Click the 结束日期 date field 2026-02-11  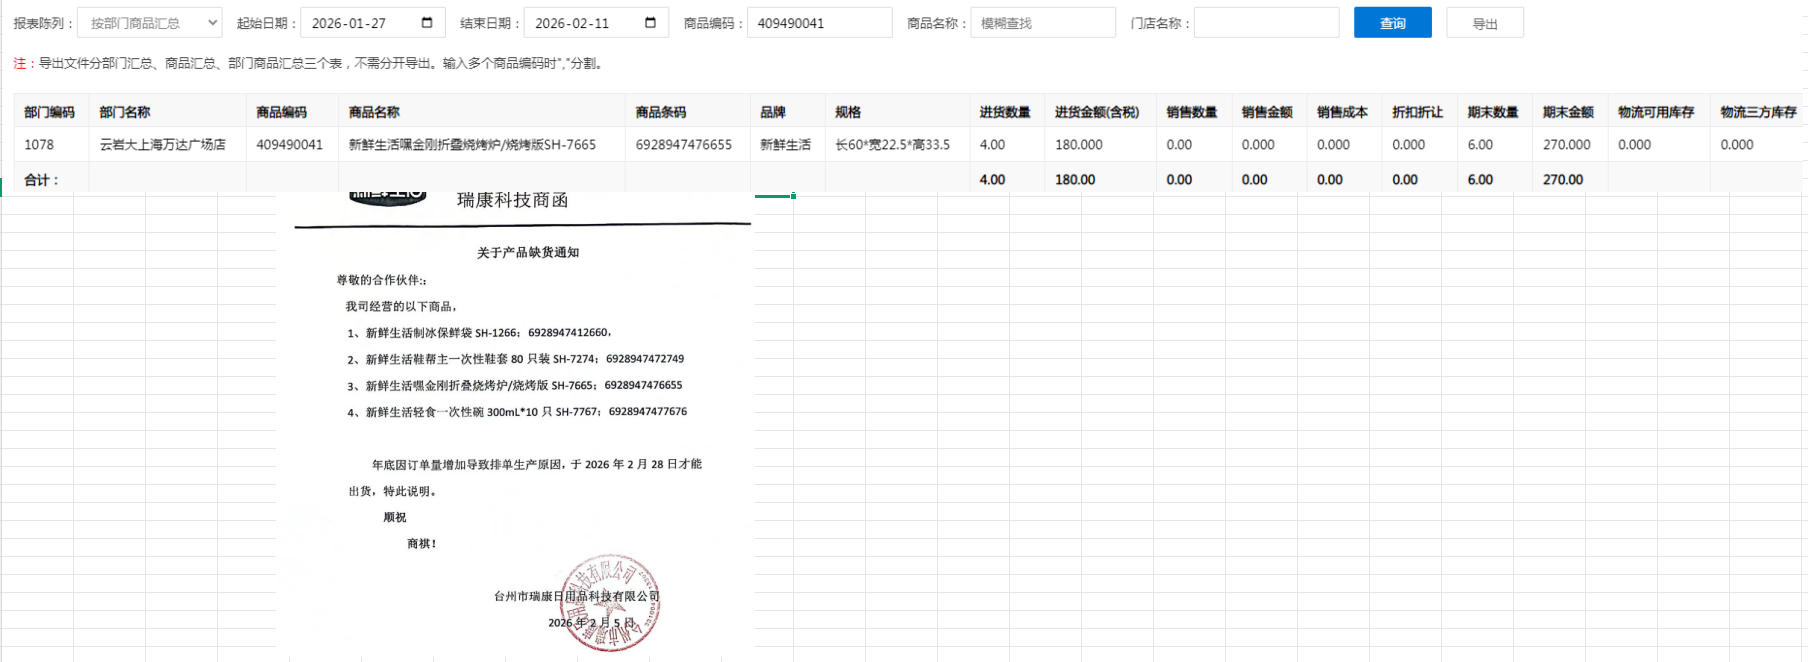click(x=583, y=23)
